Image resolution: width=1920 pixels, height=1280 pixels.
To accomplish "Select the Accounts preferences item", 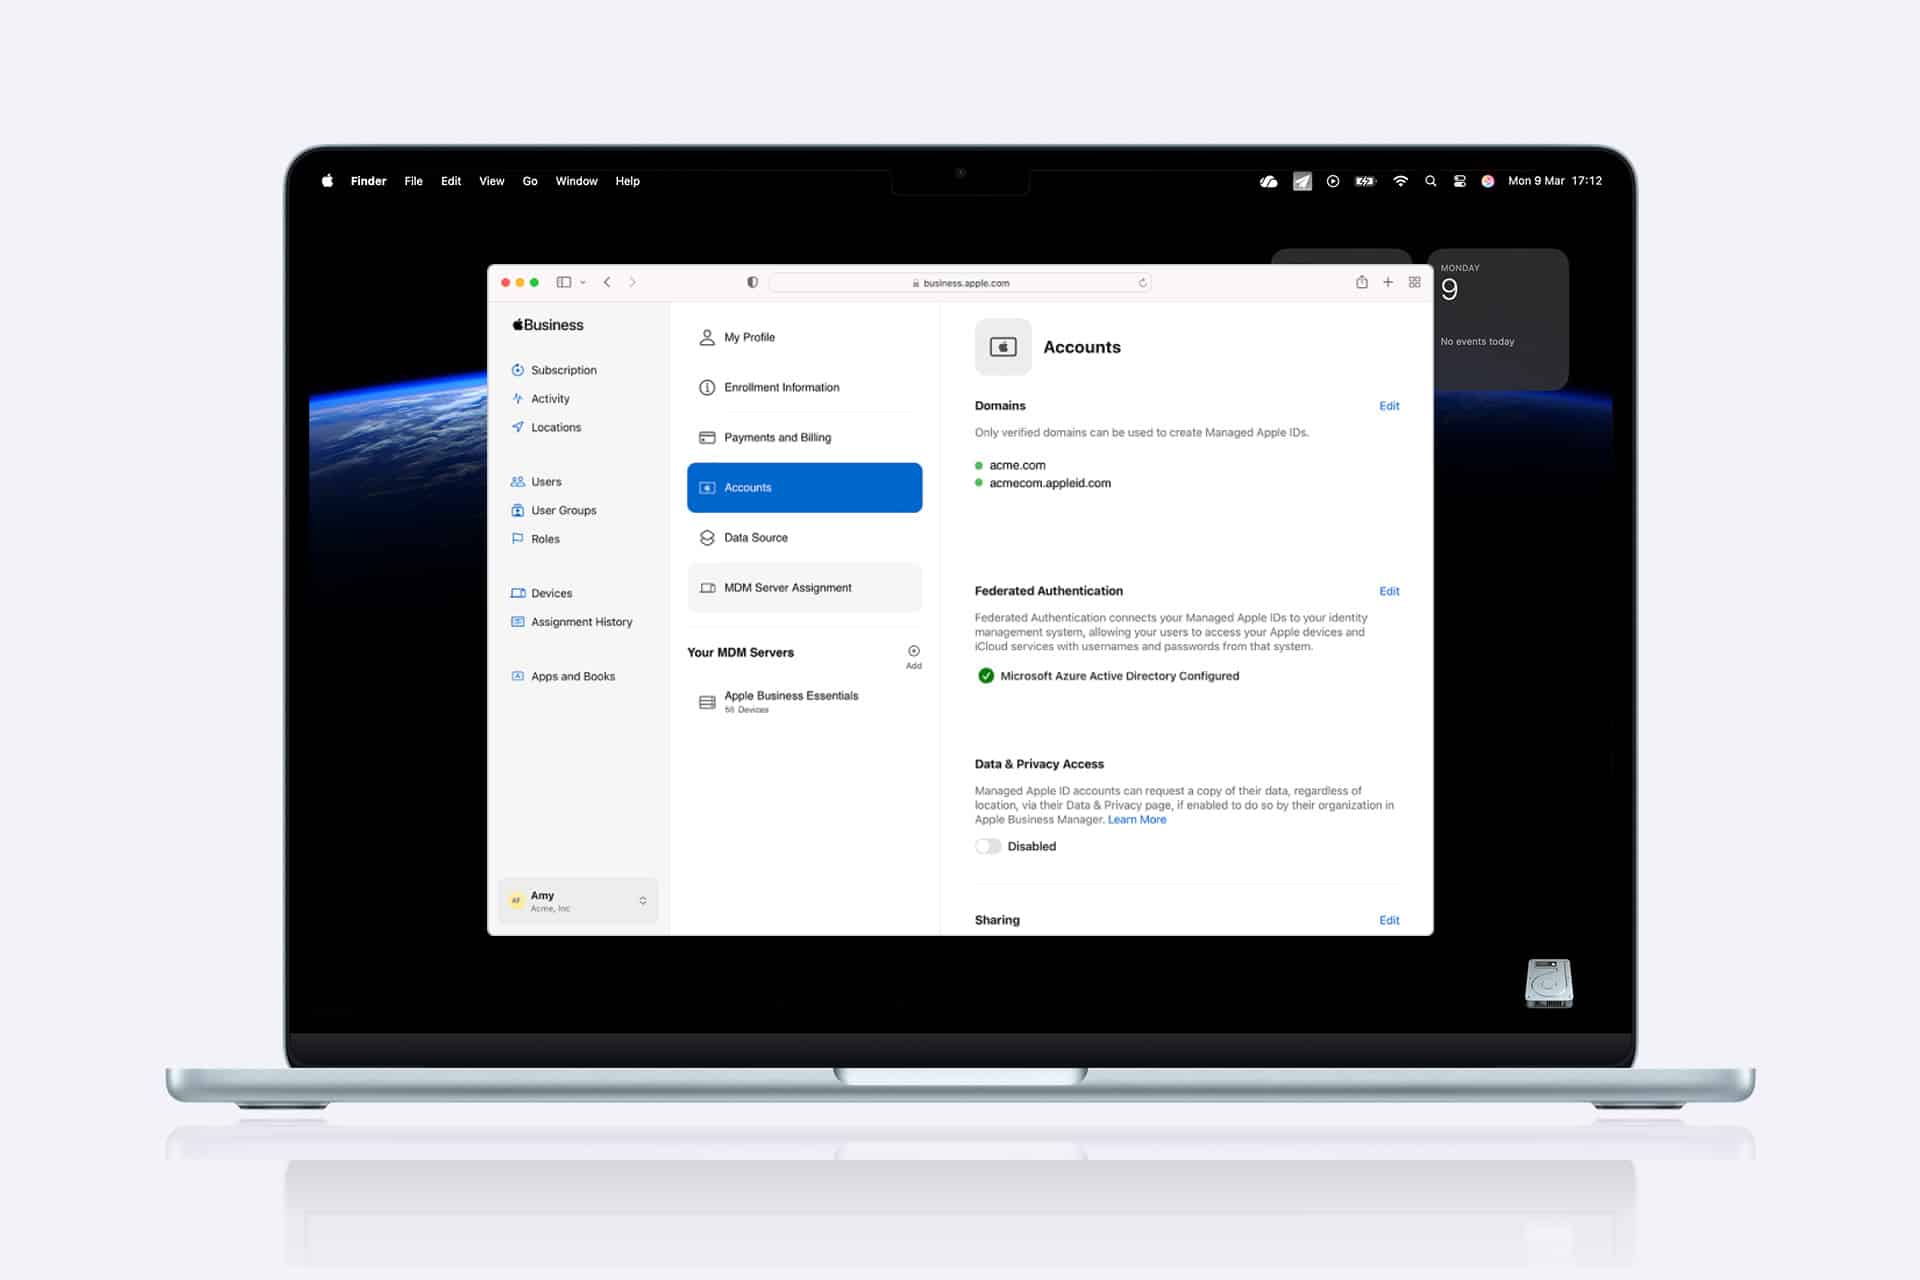I will (x=804, y=487).
